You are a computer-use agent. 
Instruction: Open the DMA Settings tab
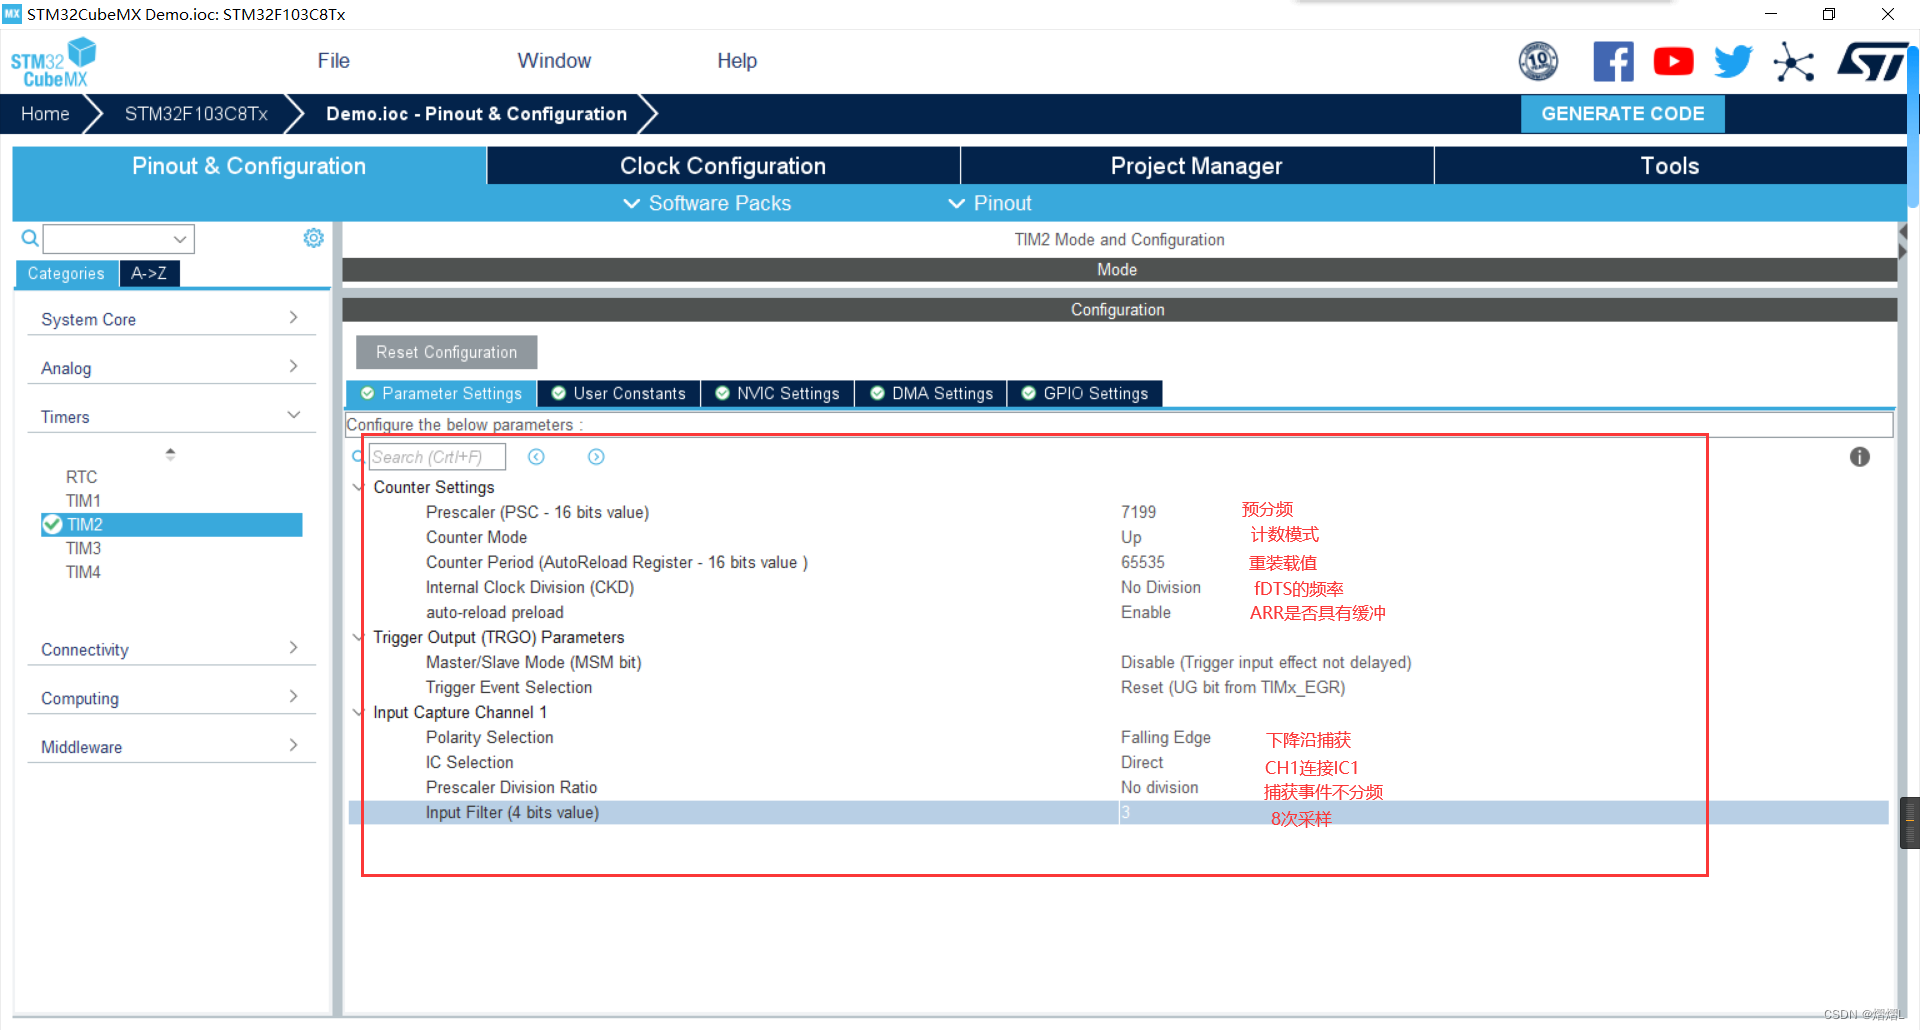click(932, 393)
